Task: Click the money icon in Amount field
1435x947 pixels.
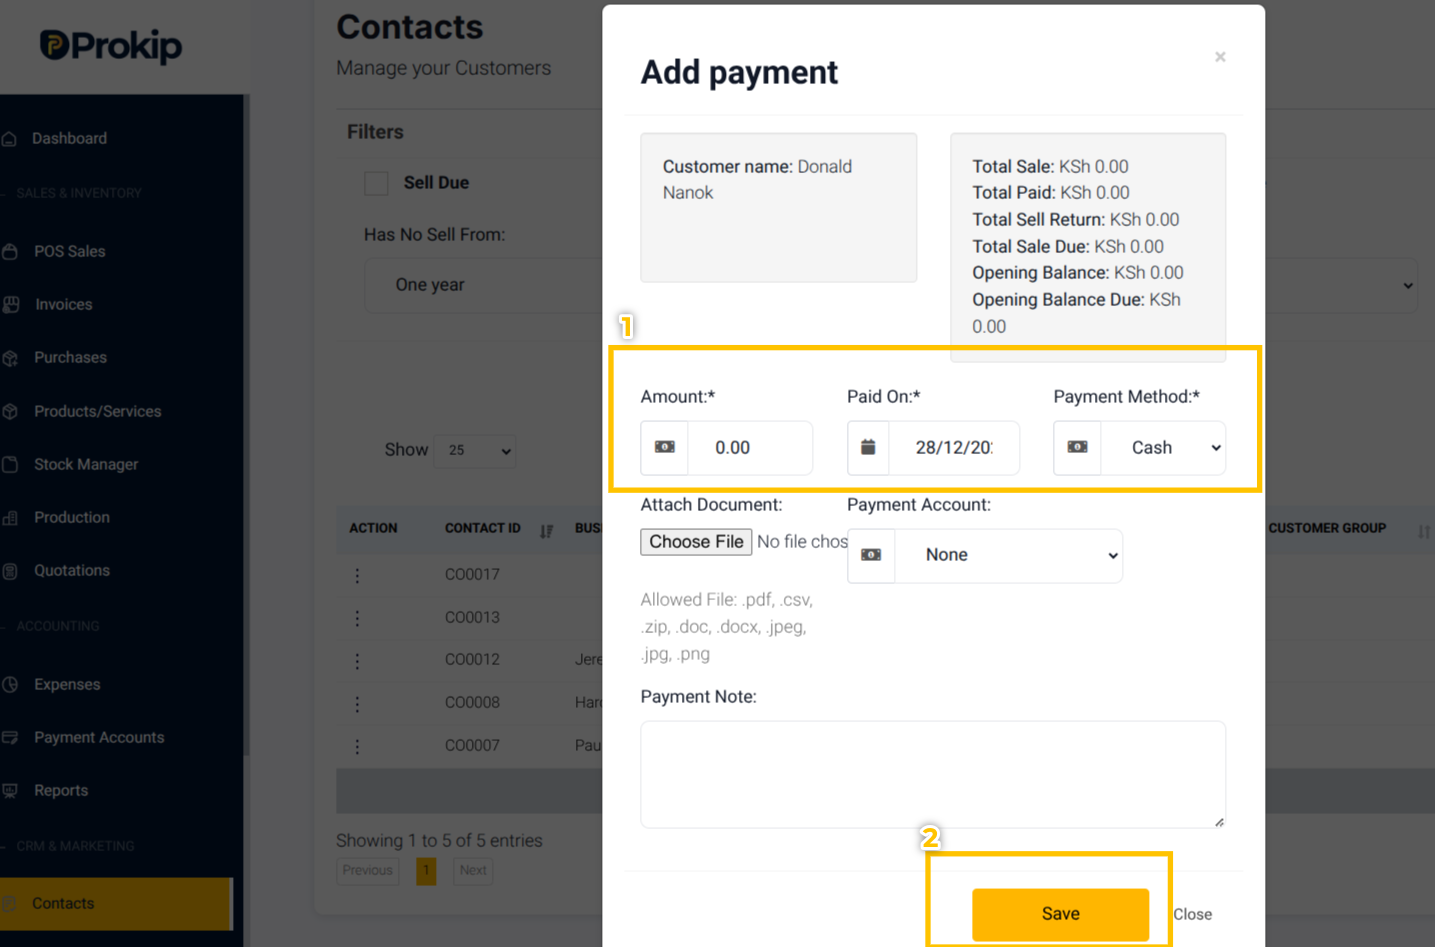Action: 664,447
